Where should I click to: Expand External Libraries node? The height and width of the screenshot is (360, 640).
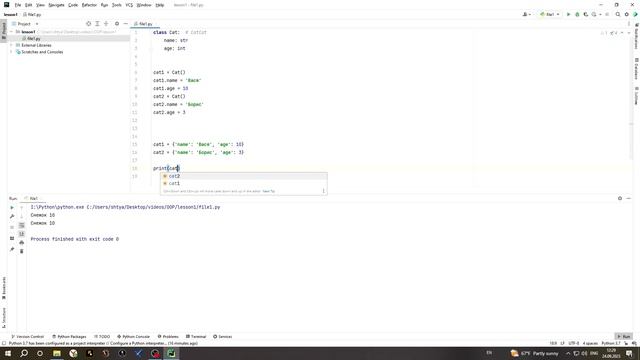[11, 45]
